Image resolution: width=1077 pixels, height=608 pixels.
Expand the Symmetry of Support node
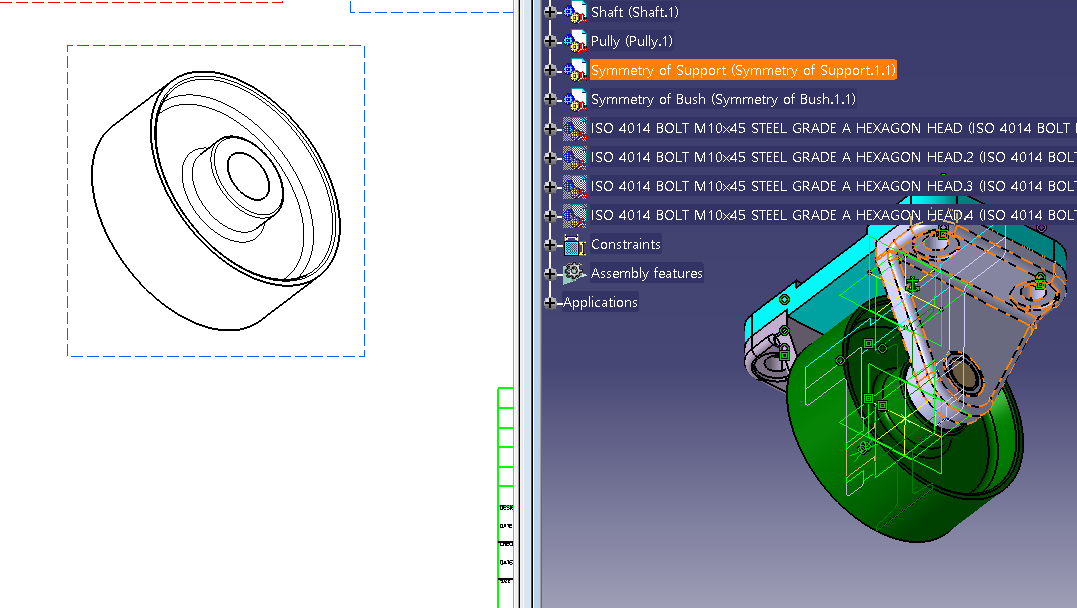[x=549, y=70]
